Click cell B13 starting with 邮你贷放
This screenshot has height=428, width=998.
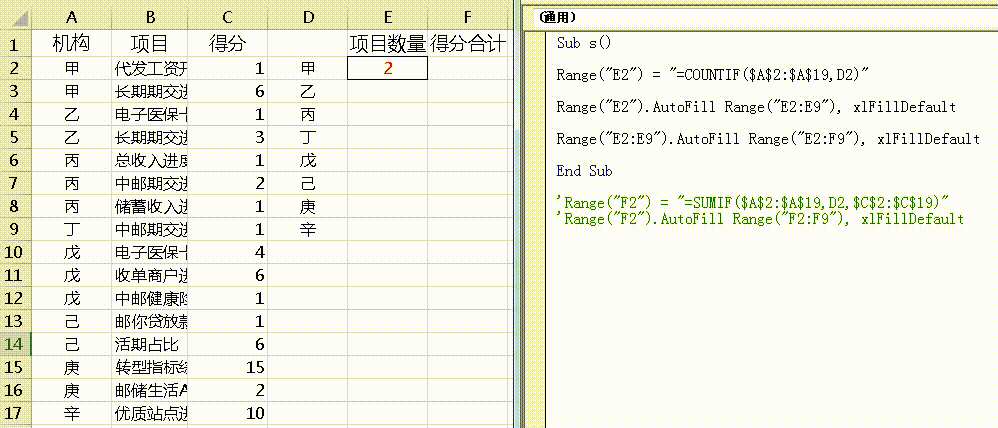(150, 321)
